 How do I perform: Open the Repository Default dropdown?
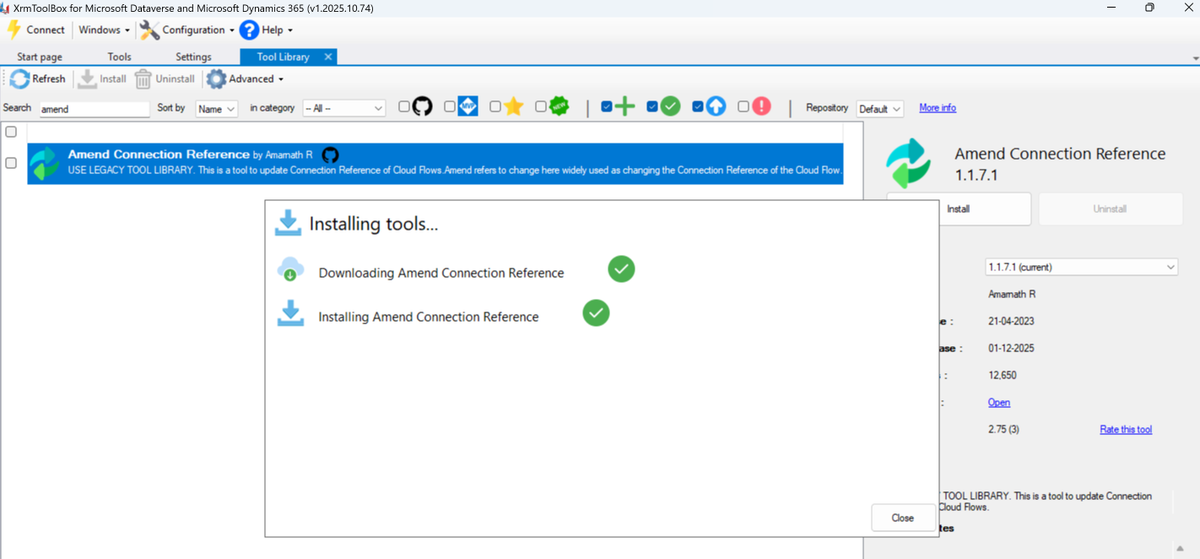(880, 108)
